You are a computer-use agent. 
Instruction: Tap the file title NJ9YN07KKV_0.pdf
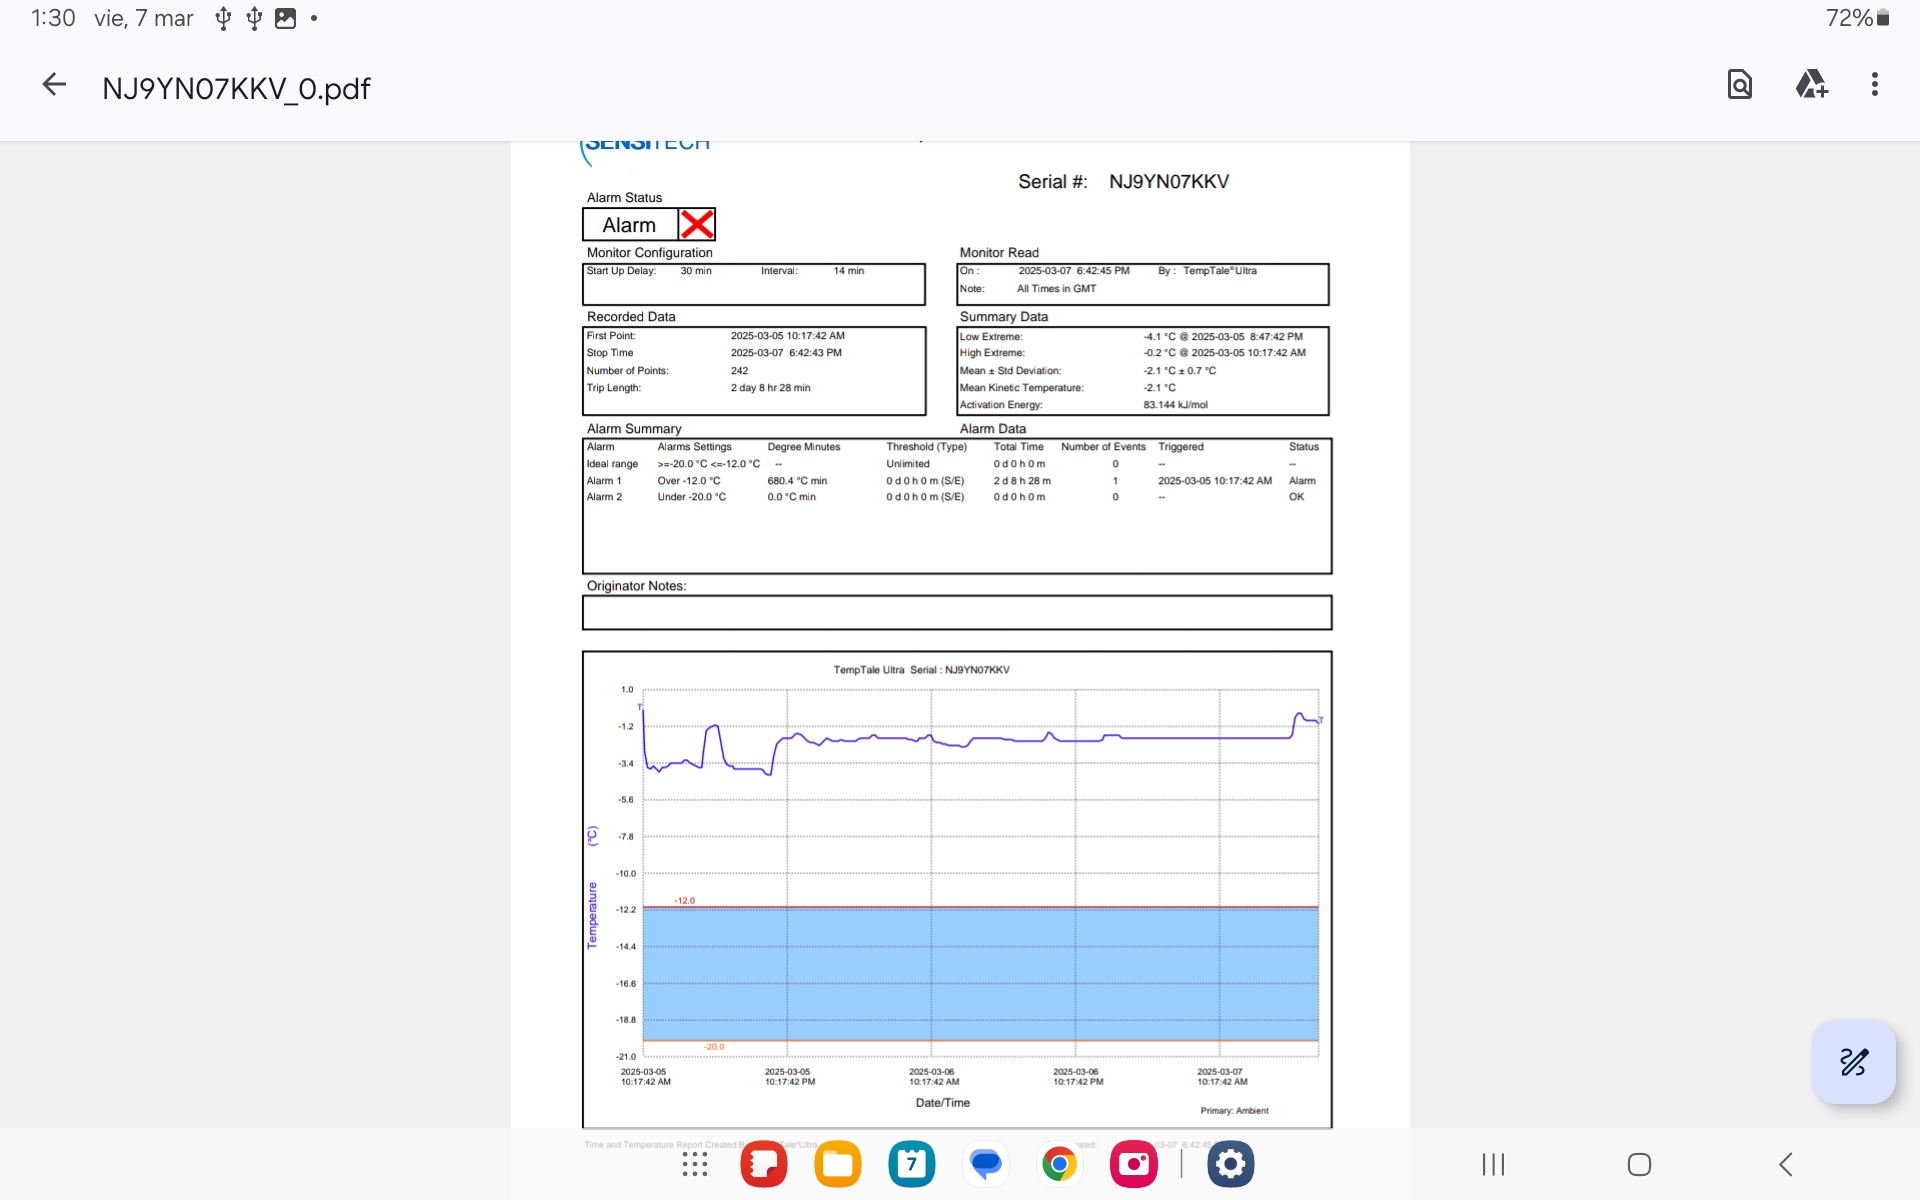[236, 88]
